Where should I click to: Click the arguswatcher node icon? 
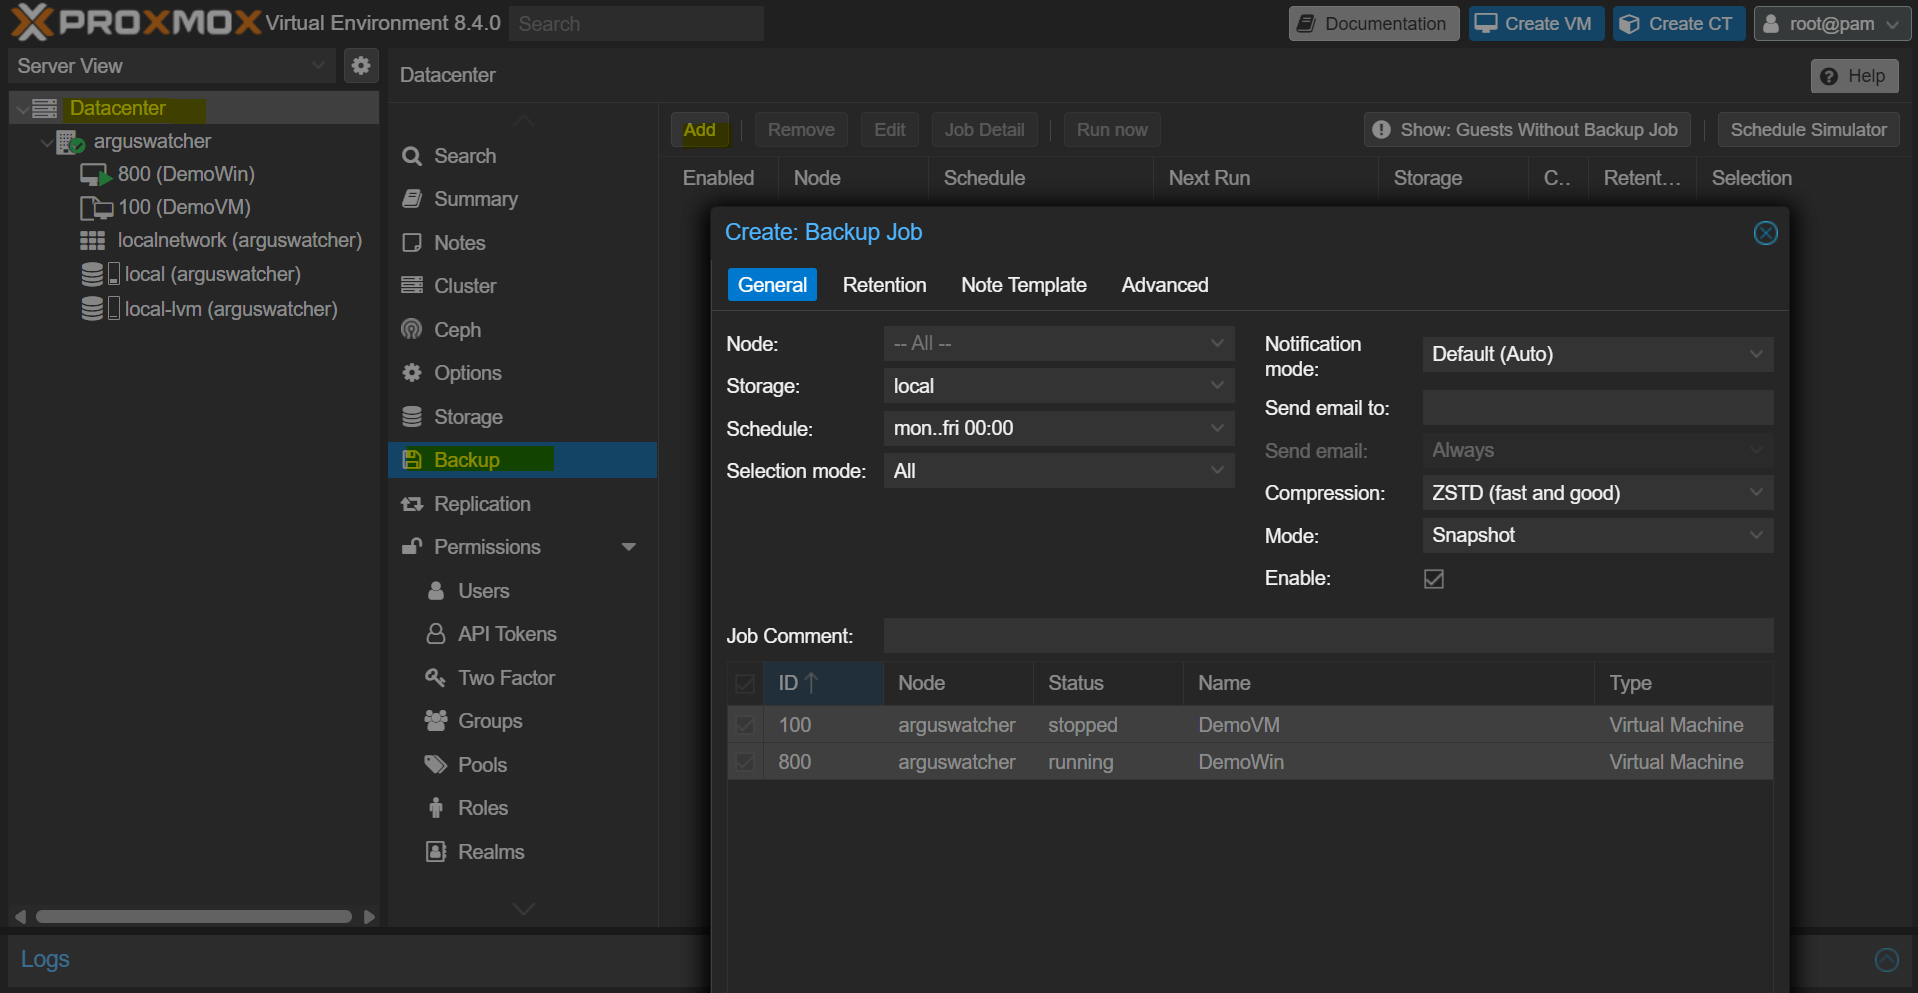coord(69,142)
